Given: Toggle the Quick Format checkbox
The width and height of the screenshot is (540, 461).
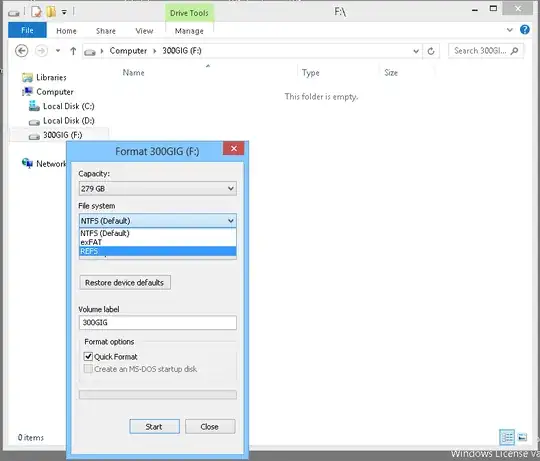Looking at the screenshot, I should click(x=88, y=356).
